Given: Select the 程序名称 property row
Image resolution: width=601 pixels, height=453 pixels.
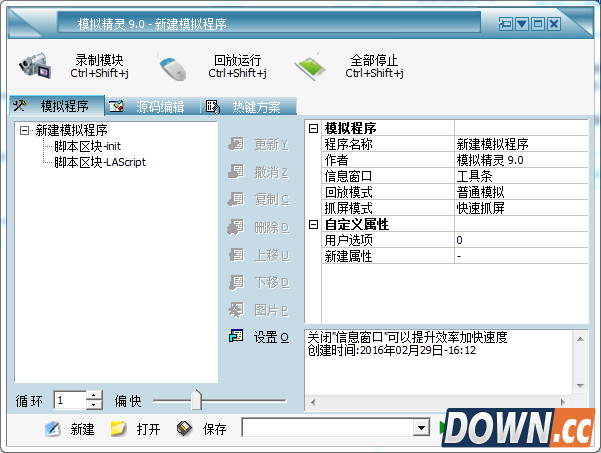Looking at the screenshot, I should (455, 144).
